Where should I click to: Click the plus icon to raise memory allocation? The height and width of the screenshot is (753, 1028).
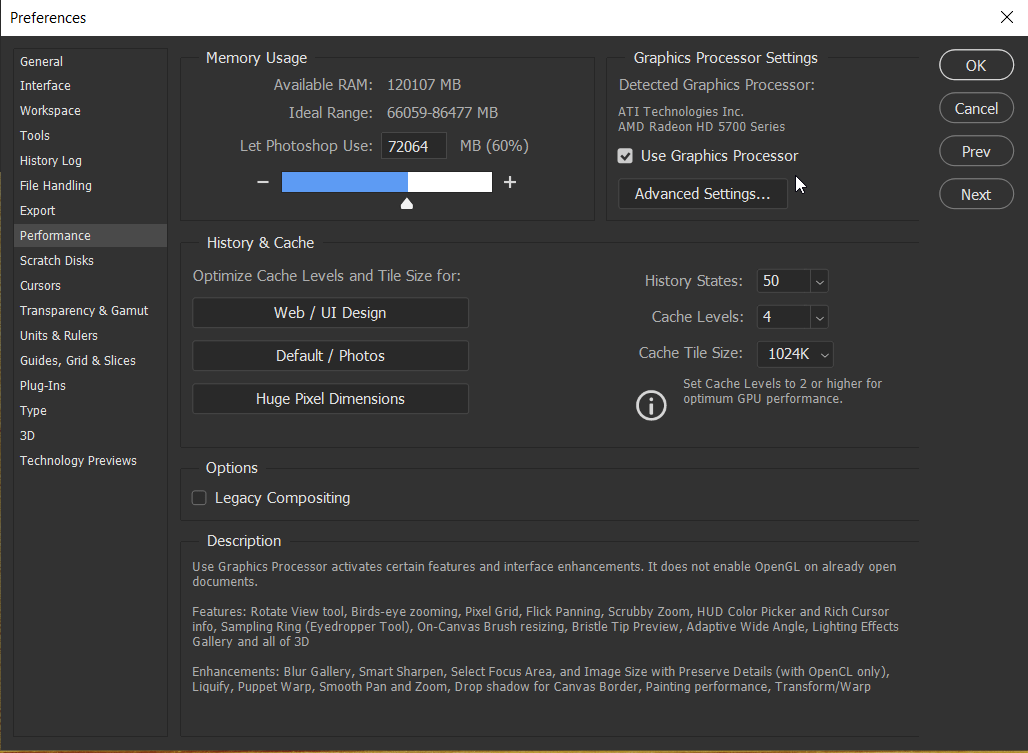coord(510,182)
